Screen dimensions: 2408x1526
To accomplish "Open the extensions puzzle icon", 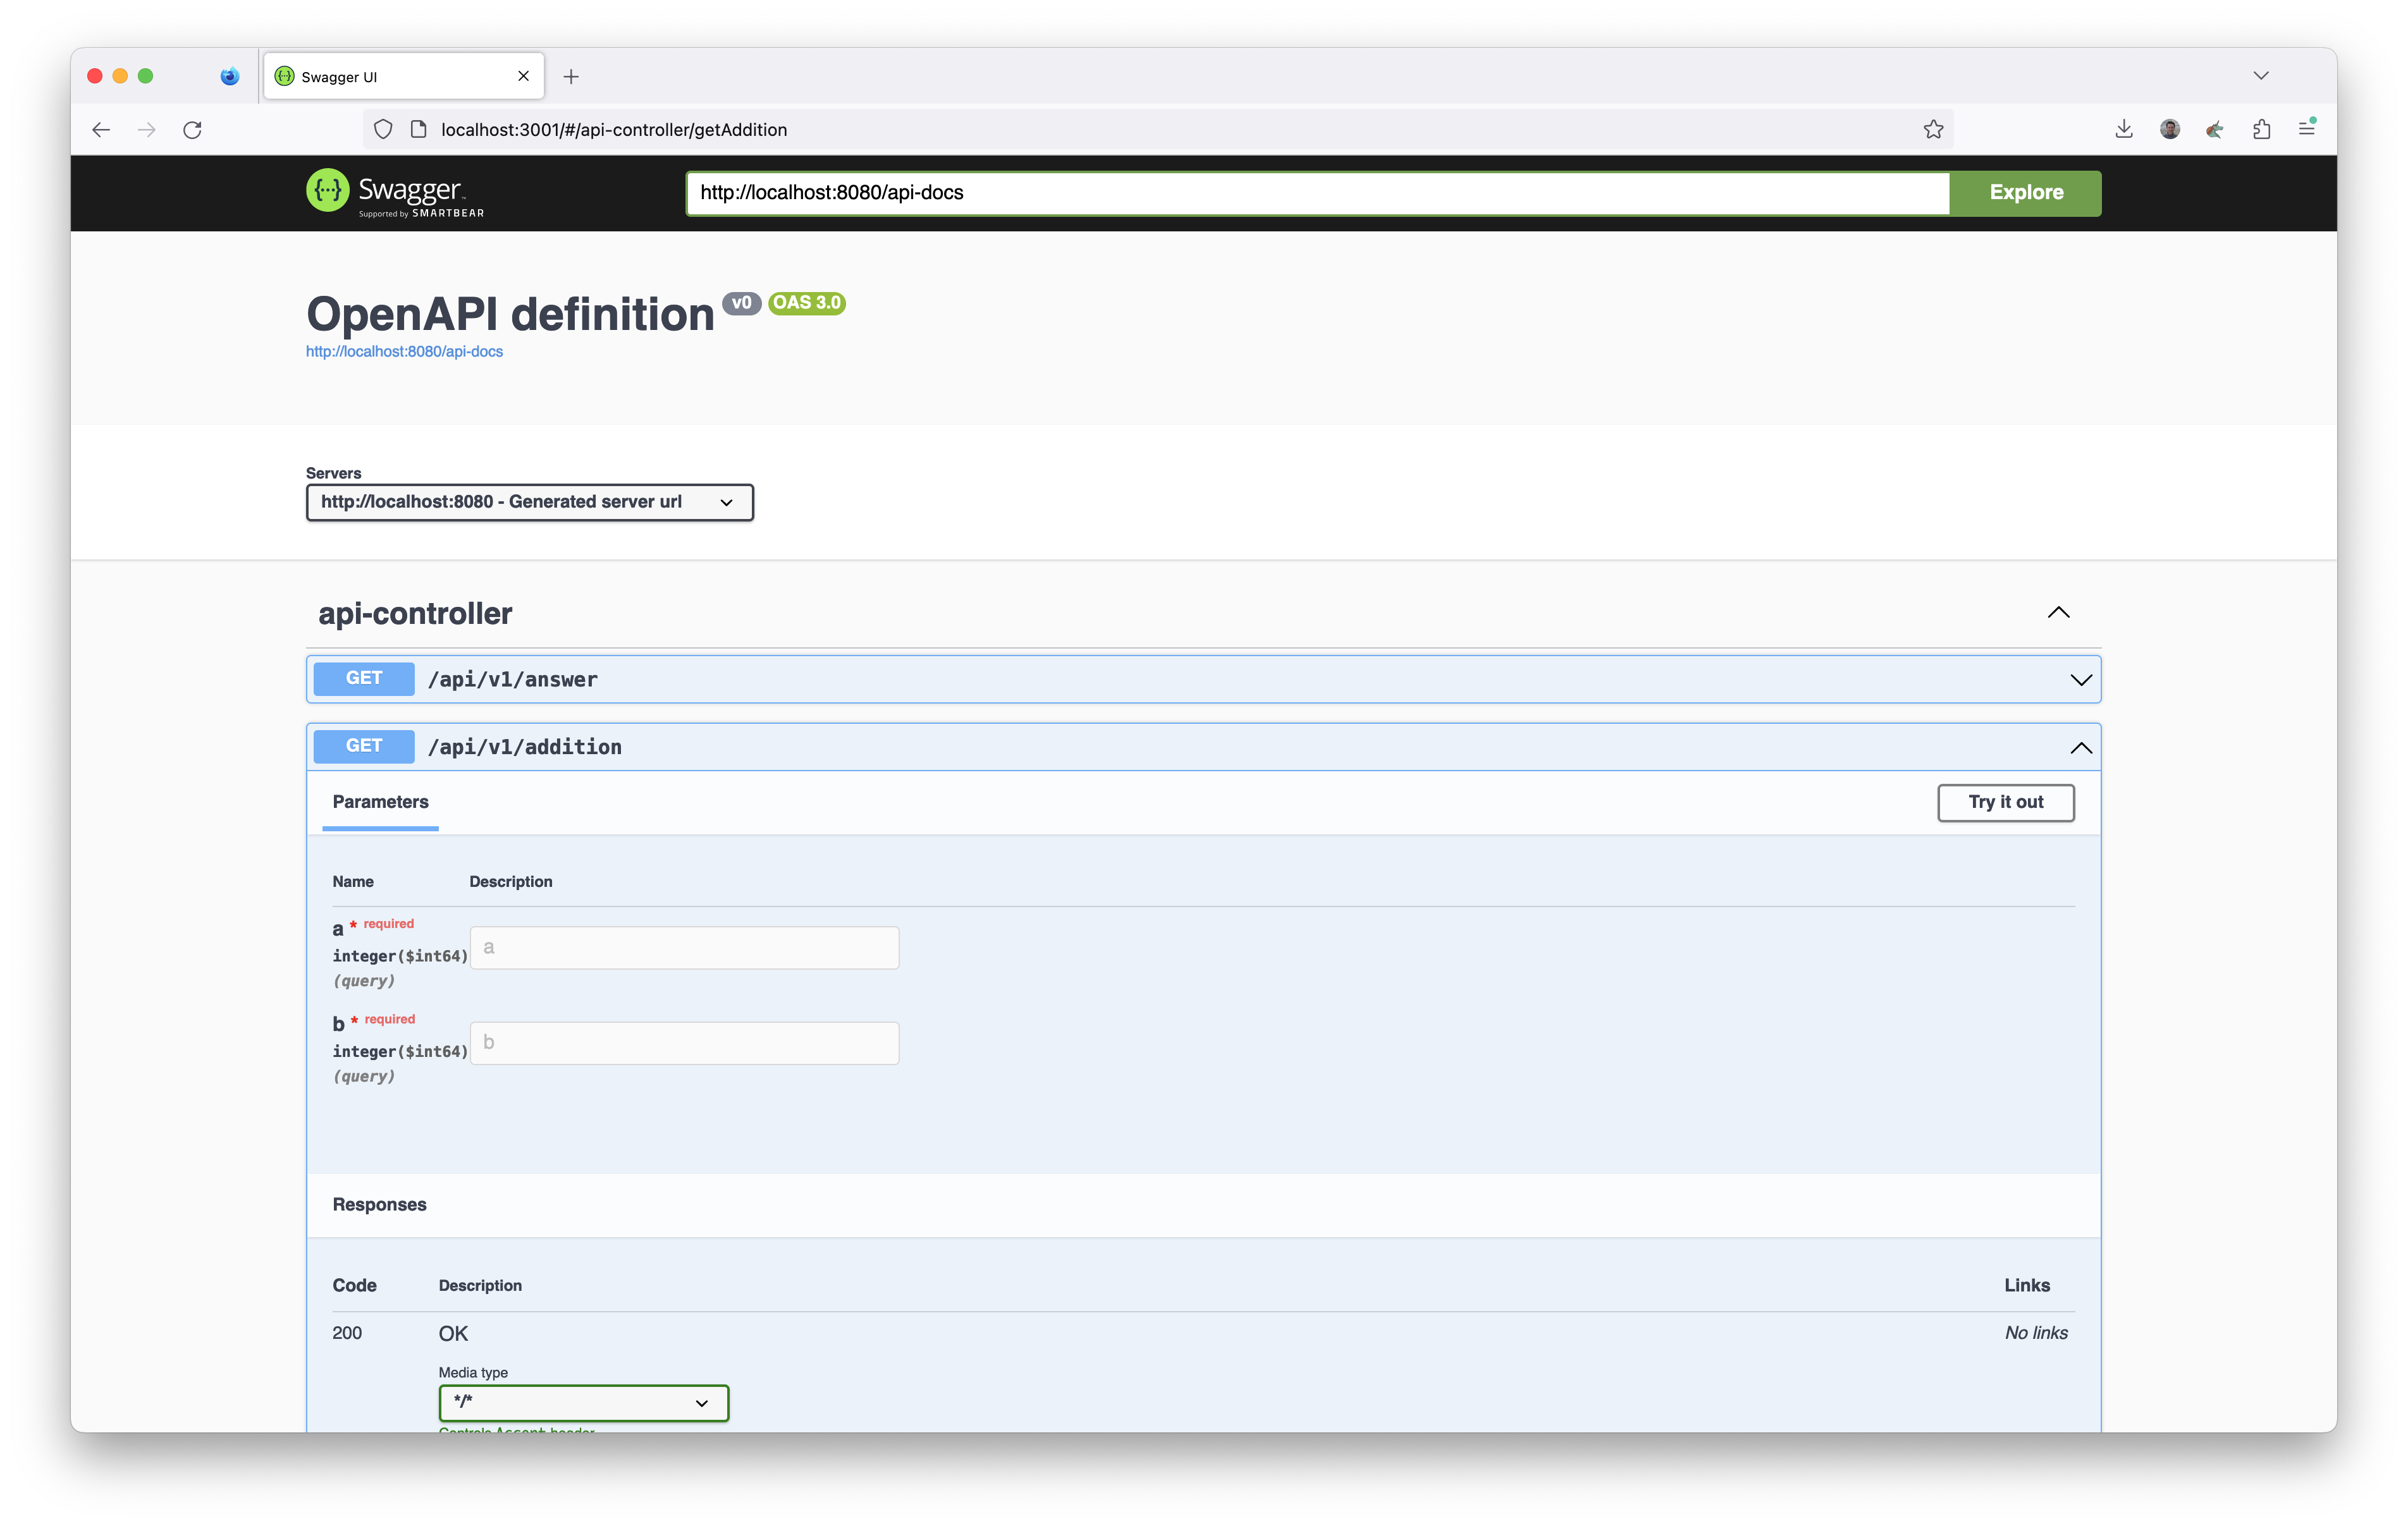I will pyautogui.click(x=2261, y=129).
